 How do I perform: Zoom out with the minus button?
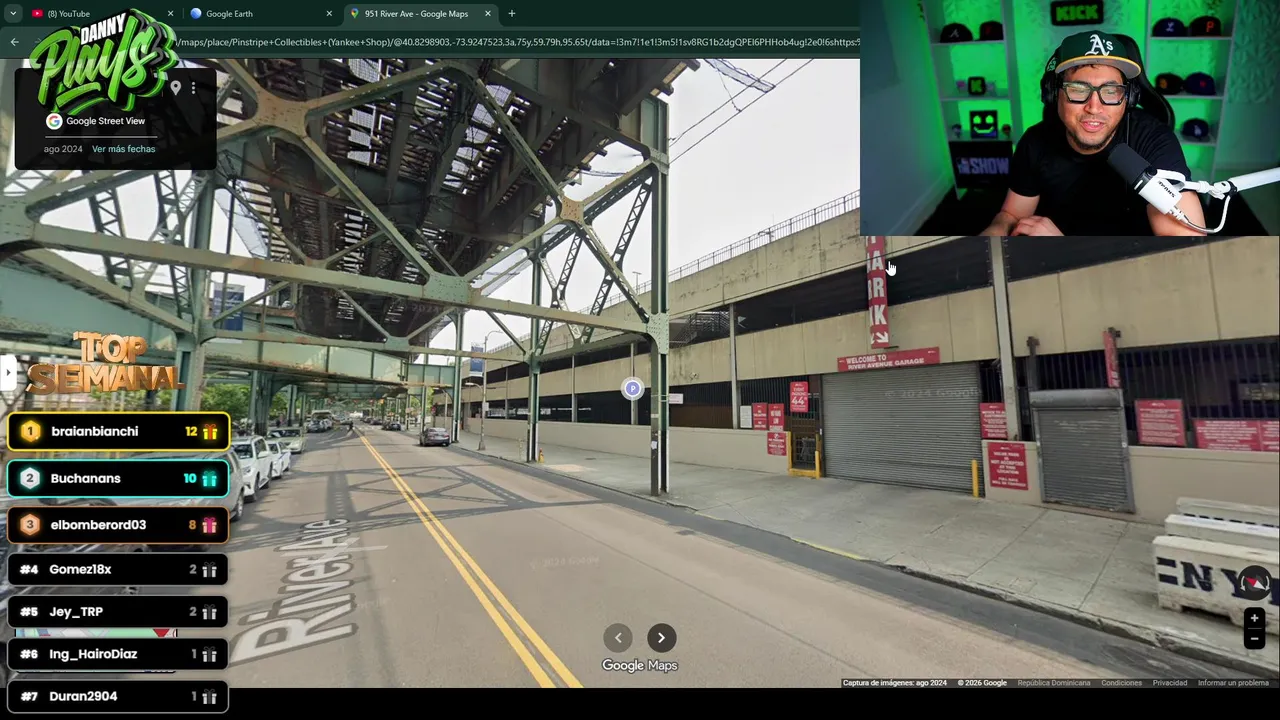tap(1254, 639)
